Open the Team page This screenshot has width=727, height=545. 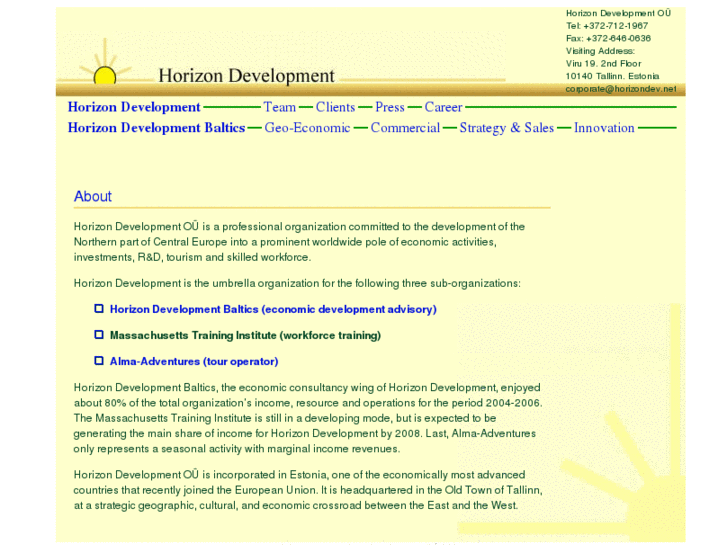coord(280,107)
